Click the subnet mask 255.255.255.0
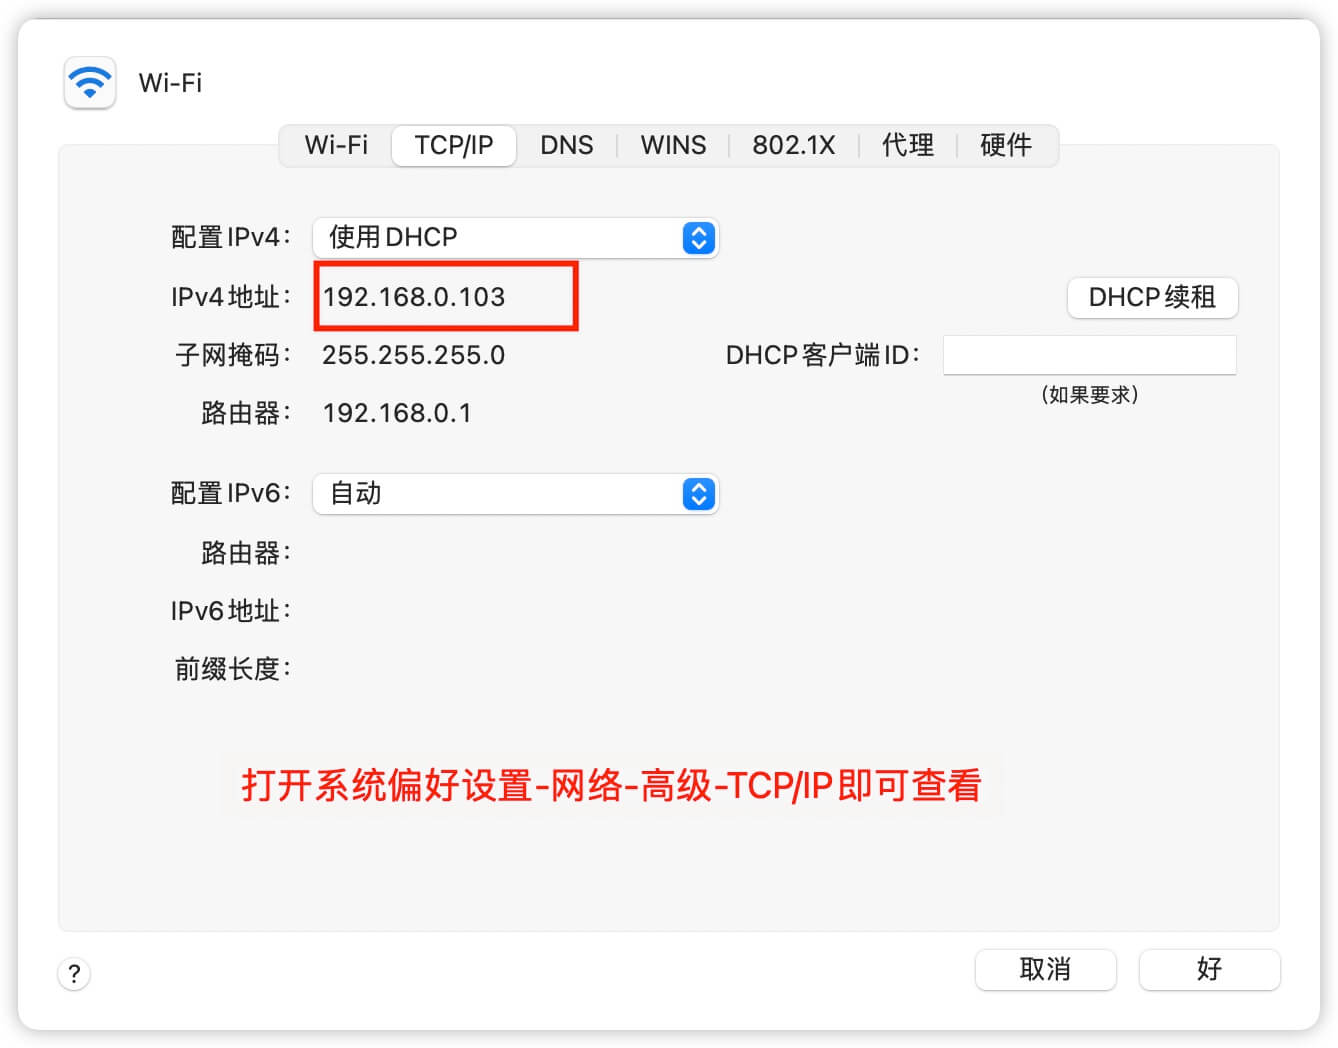Viewport: 1338px width, 1048px height. coord(413,355)
